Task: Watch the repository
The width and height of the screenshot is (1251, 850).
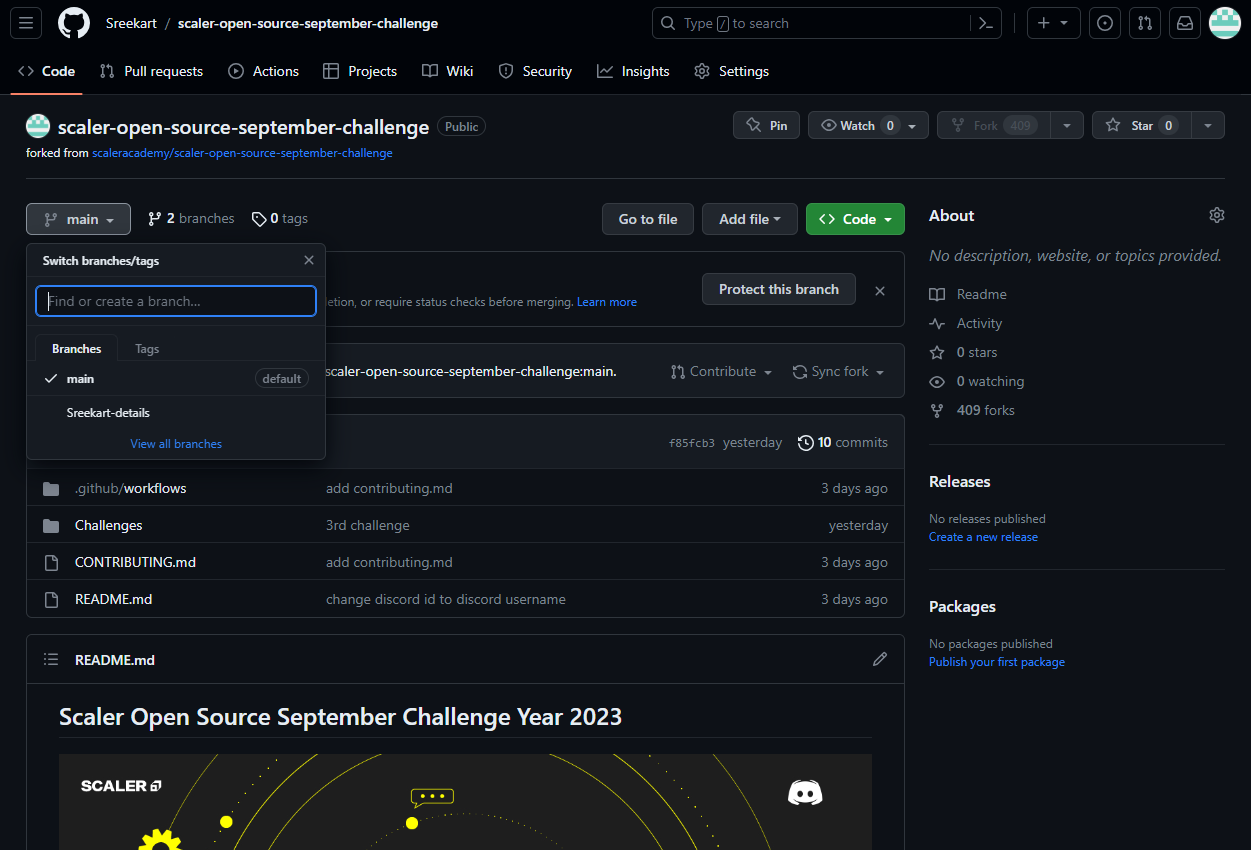Action: coord(858,124)
